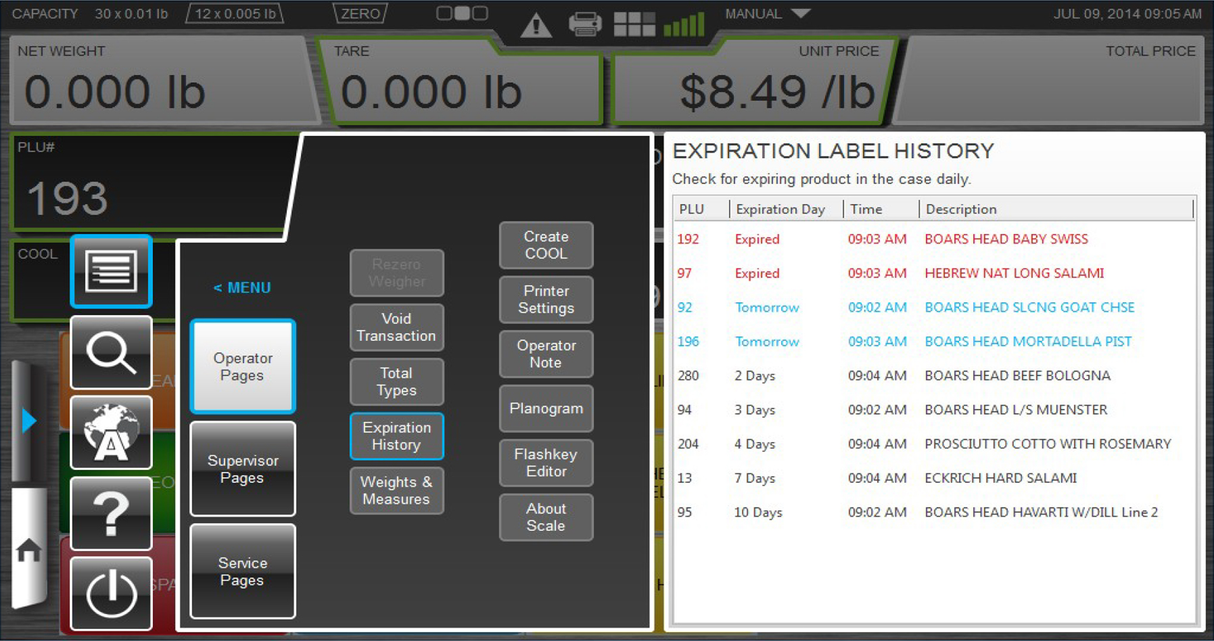Click the printer status icon in the top bar
1214x641 pixels.
click(586, 22)
